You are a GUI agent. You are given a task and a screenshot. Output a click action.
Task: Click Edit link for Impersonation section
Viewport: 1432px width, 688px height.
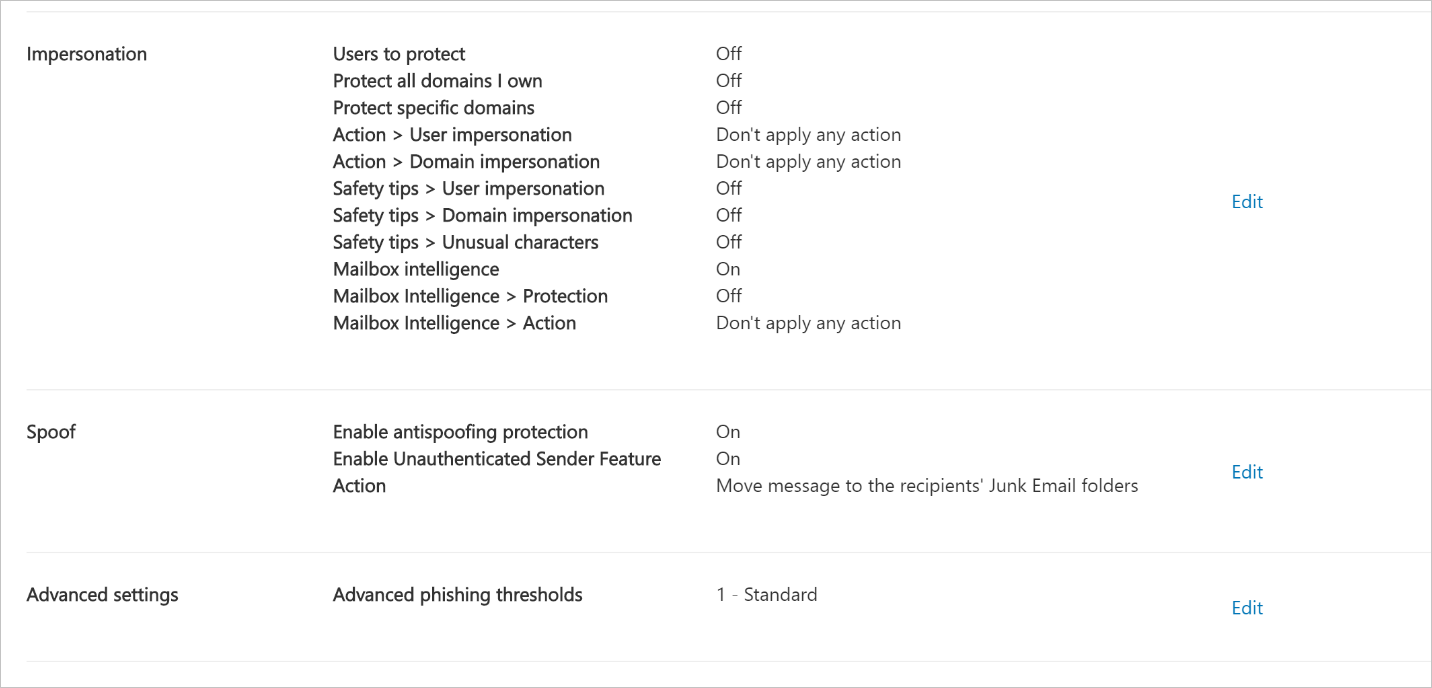point(1247,201)
